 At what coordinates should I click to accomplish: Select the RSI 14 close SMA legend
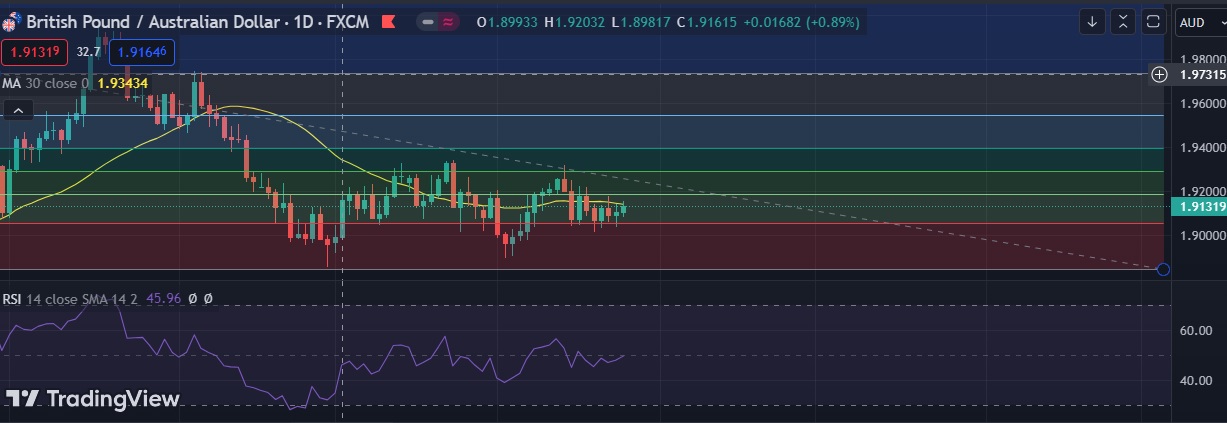click(x=71, y=298)
